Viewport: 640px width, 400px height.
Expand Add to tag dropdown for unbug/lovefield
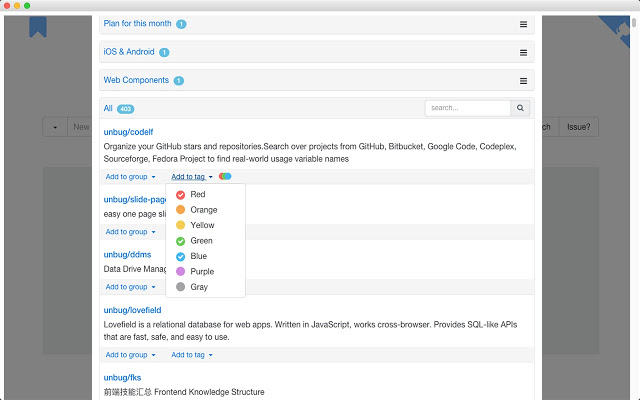191,354
